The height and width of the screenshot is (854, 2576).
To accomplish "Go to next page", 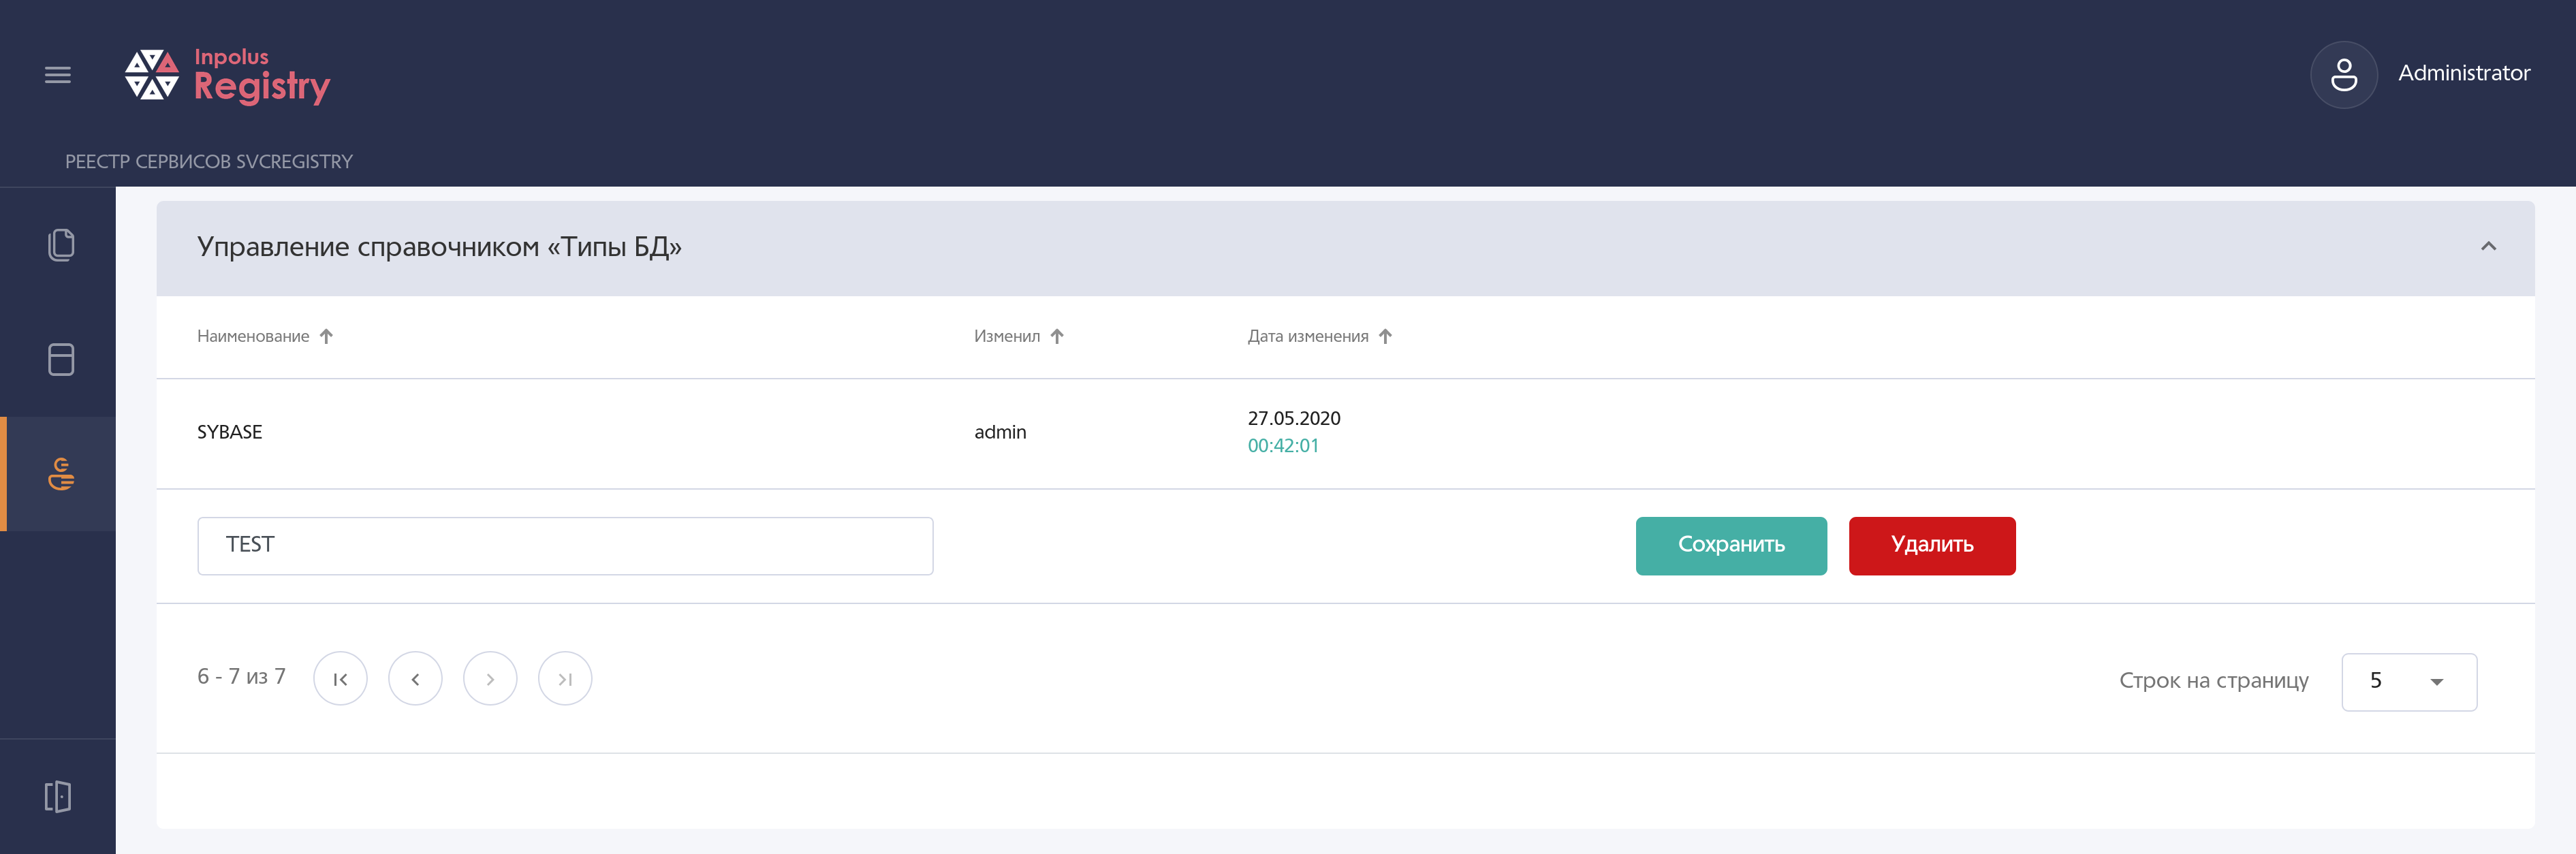I will (490, 679).
